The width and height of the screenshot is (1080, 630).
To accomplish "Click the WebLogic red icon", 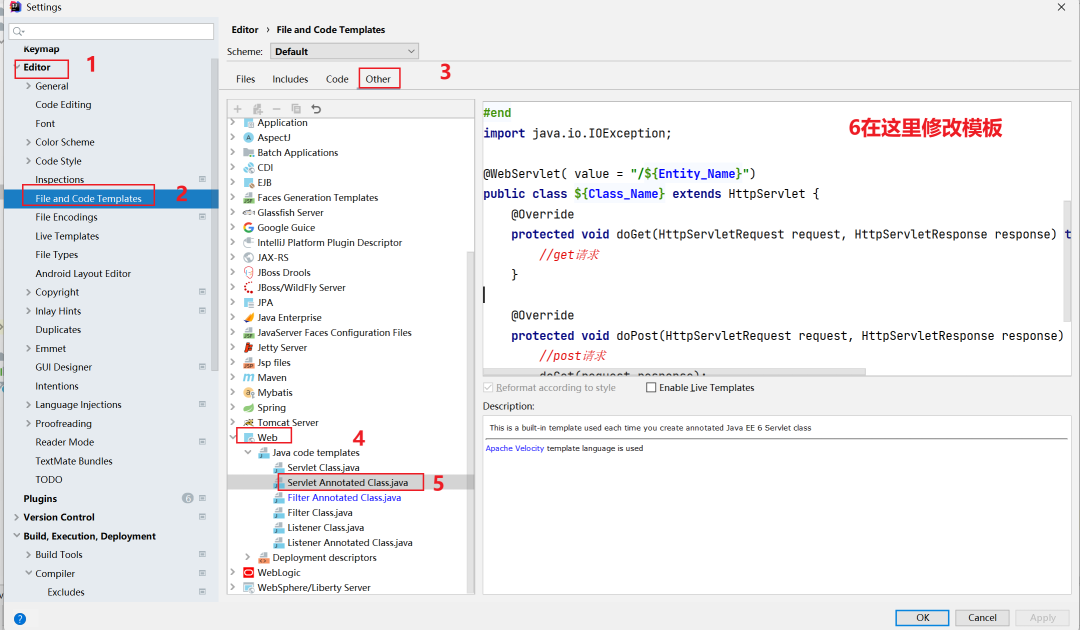I will 248,573.
